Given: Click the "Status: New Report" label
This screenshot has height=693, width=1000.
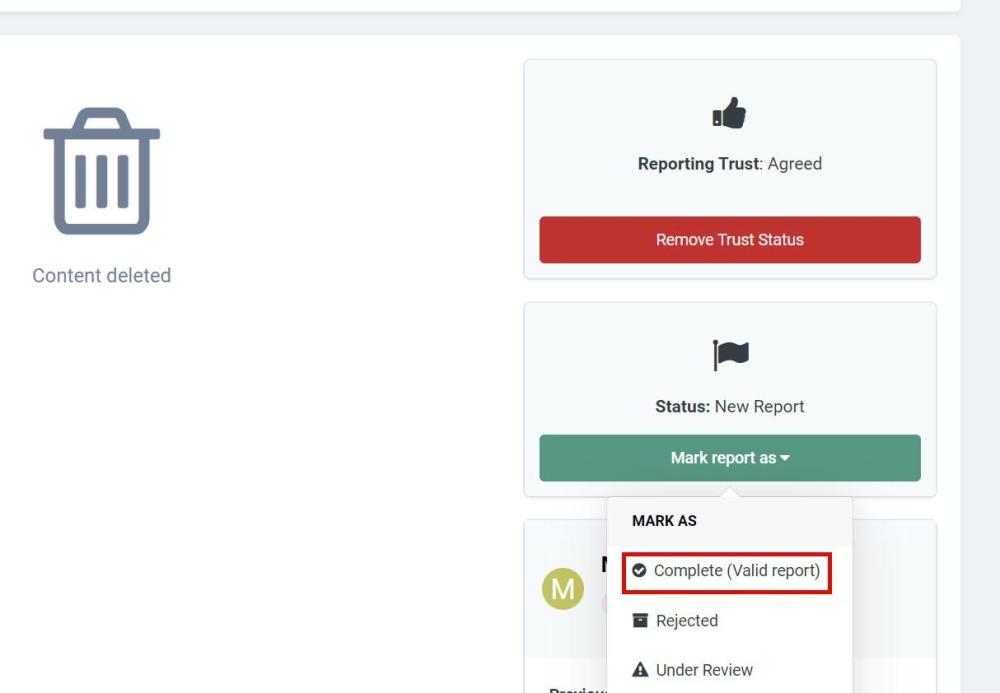Looking at the screenshot, I should click(730, 407).
